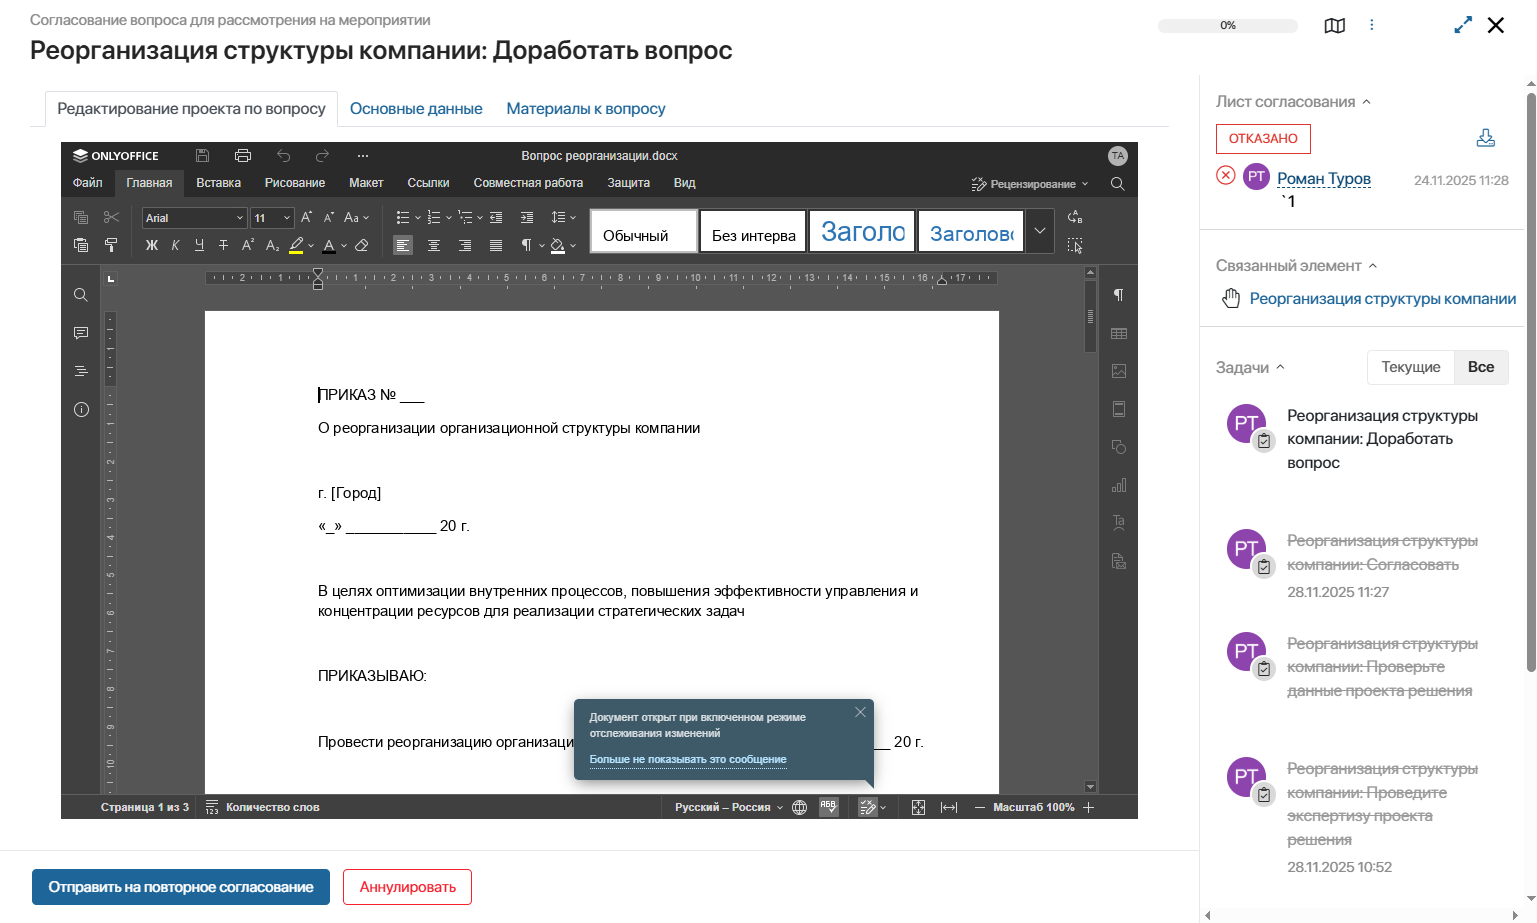Dismiss the track changes notification popup
The image size is (1537, 923).
point(860,713)
